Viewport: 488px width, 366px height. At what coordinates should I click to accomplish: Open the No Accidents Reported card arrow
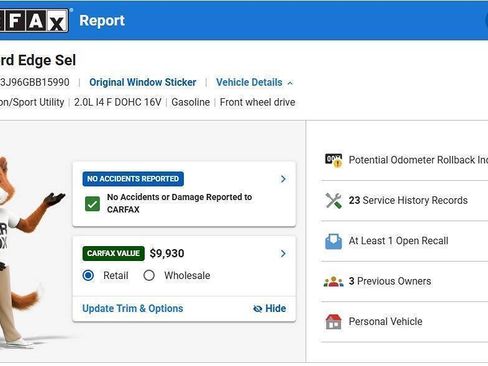coord(283,179)
